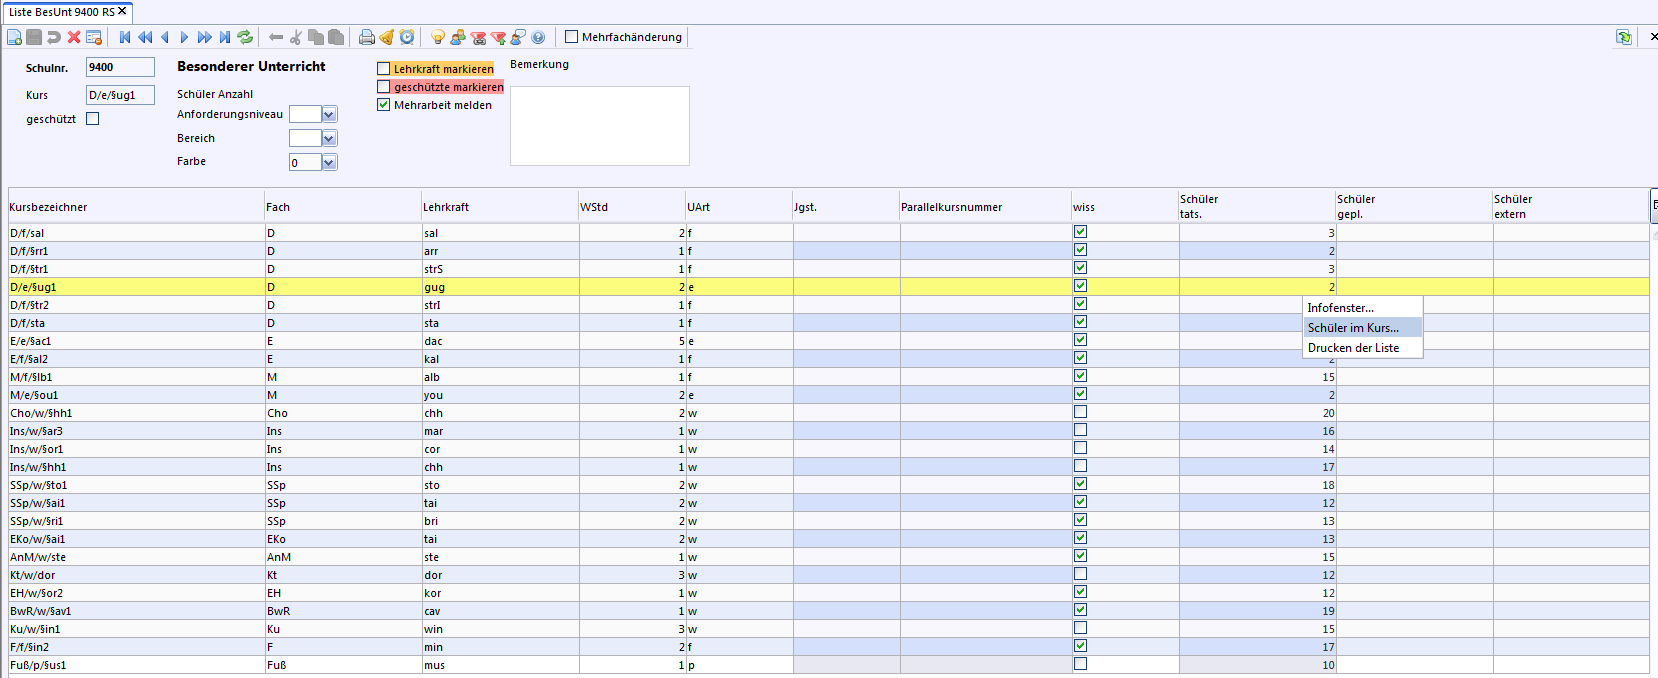Skip forward one page with double-right arrow
This screenshot has width=1658, height=678.
pos(205,37)
